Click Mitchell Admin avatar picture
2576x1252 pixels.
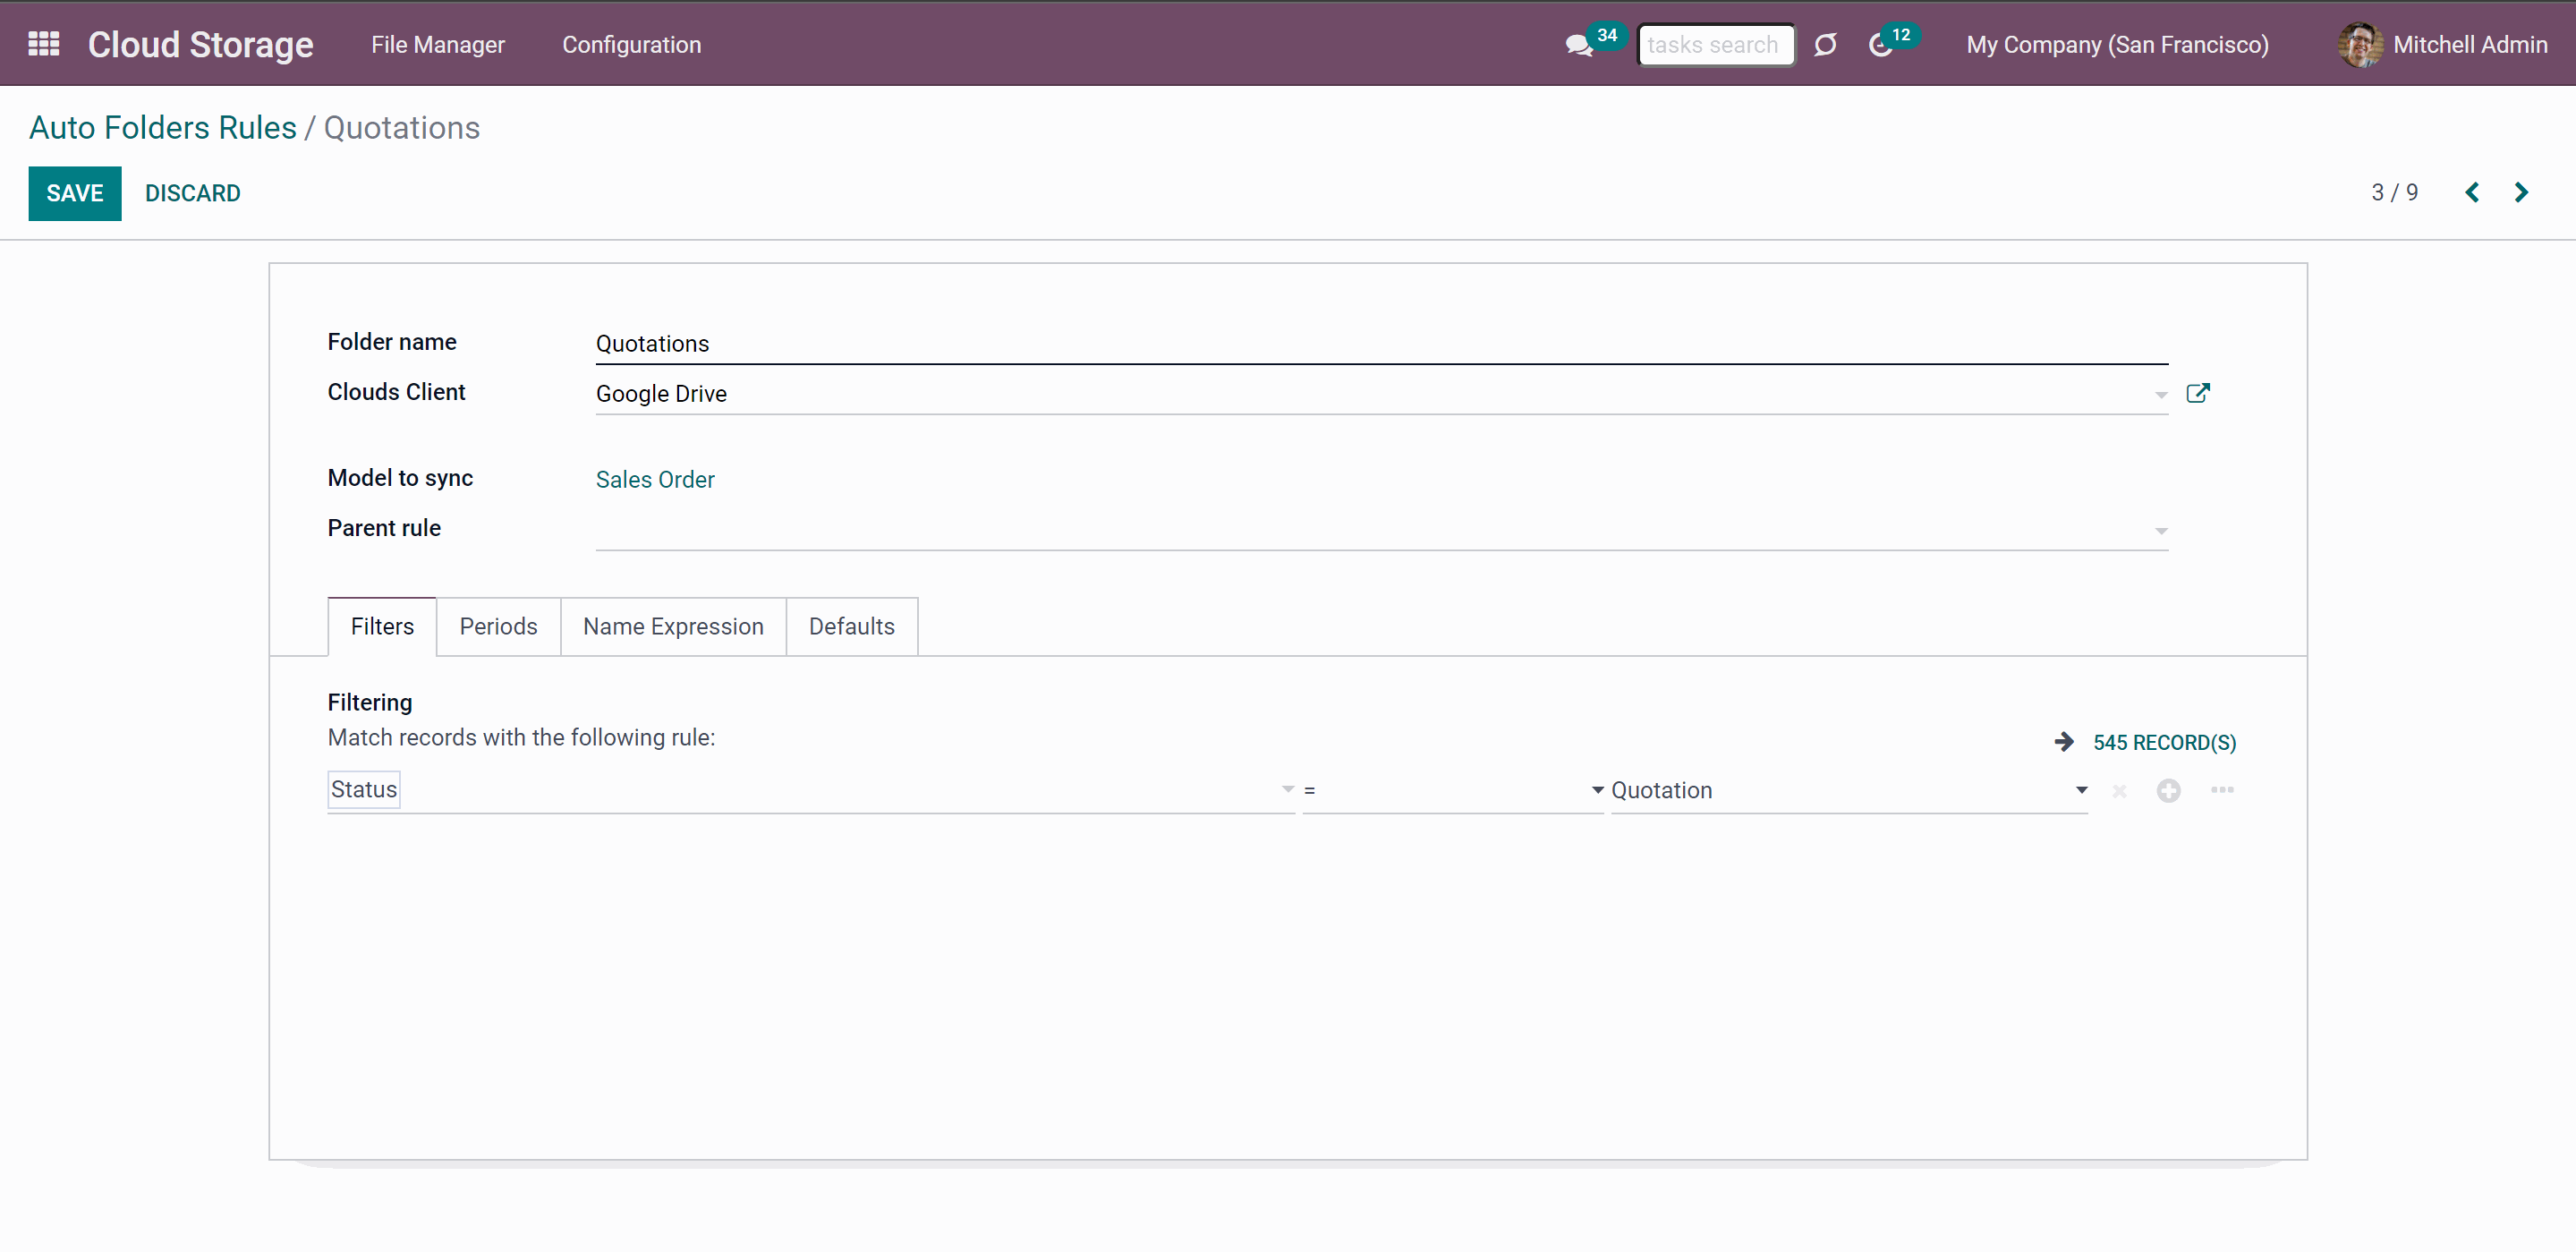pyautogui.click(x=2360, y=45)
